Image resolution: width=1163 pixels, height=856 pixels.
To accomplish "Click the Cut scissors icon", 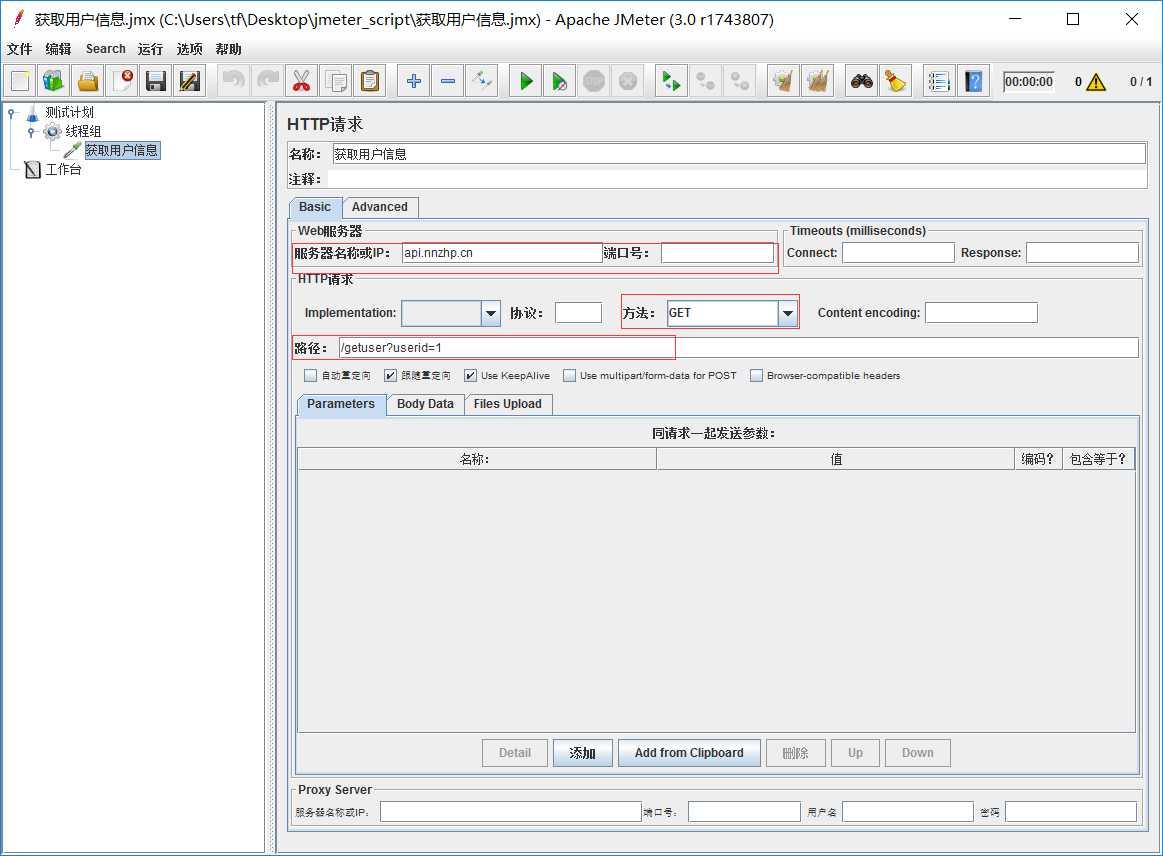I will pyautogui.click(x=301, y=81).
